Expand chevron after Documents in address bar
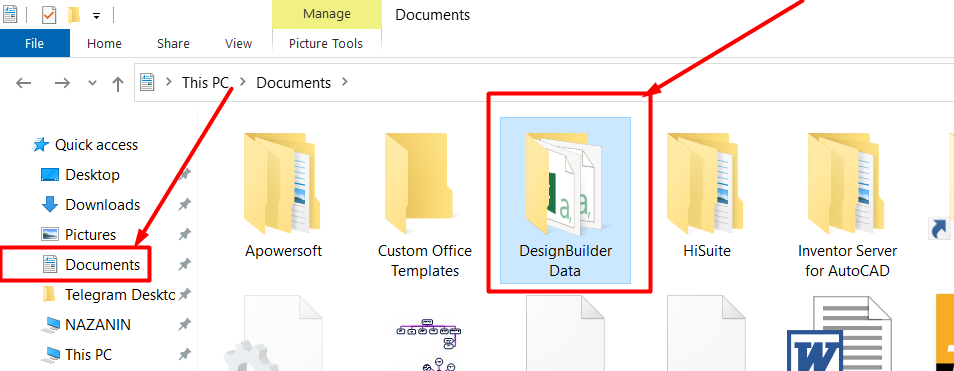Image resolution: width=954 pixels, height=371 pixels. [x=346, y=82]
